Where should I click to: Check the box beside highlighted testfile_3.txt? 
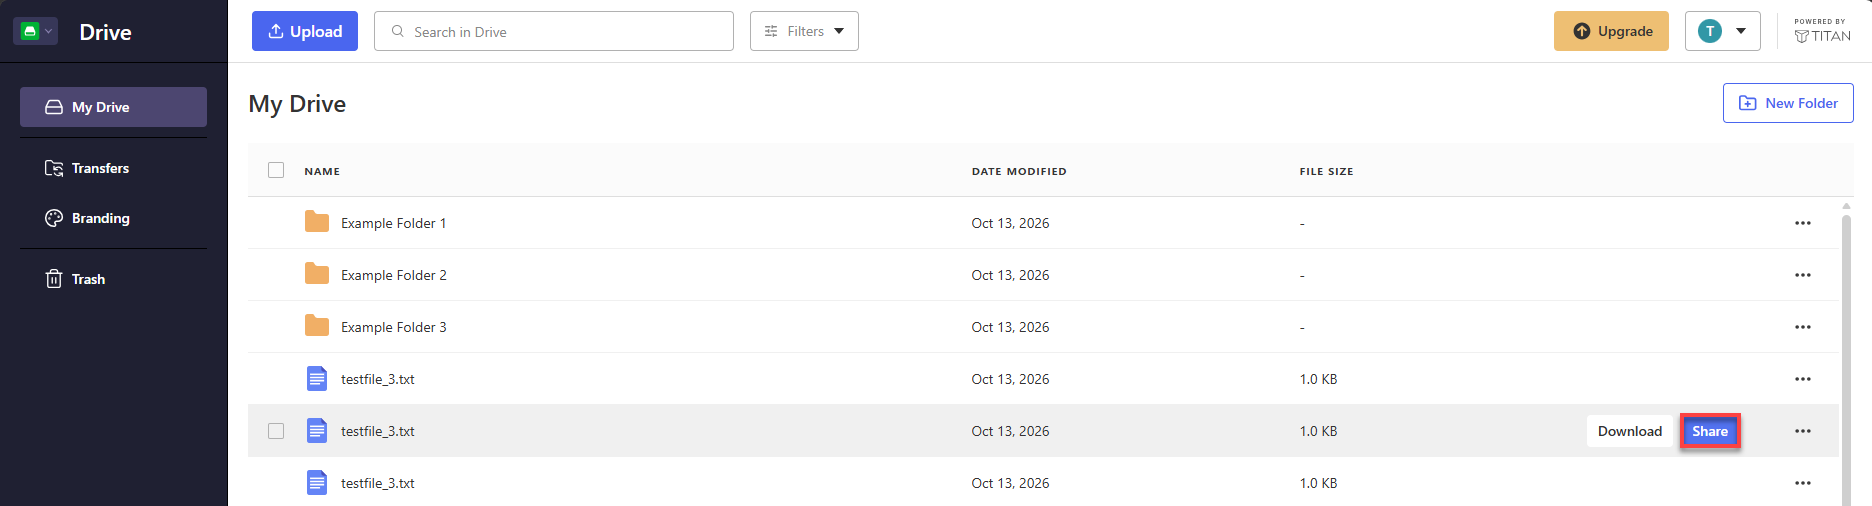tap(276, 431)
